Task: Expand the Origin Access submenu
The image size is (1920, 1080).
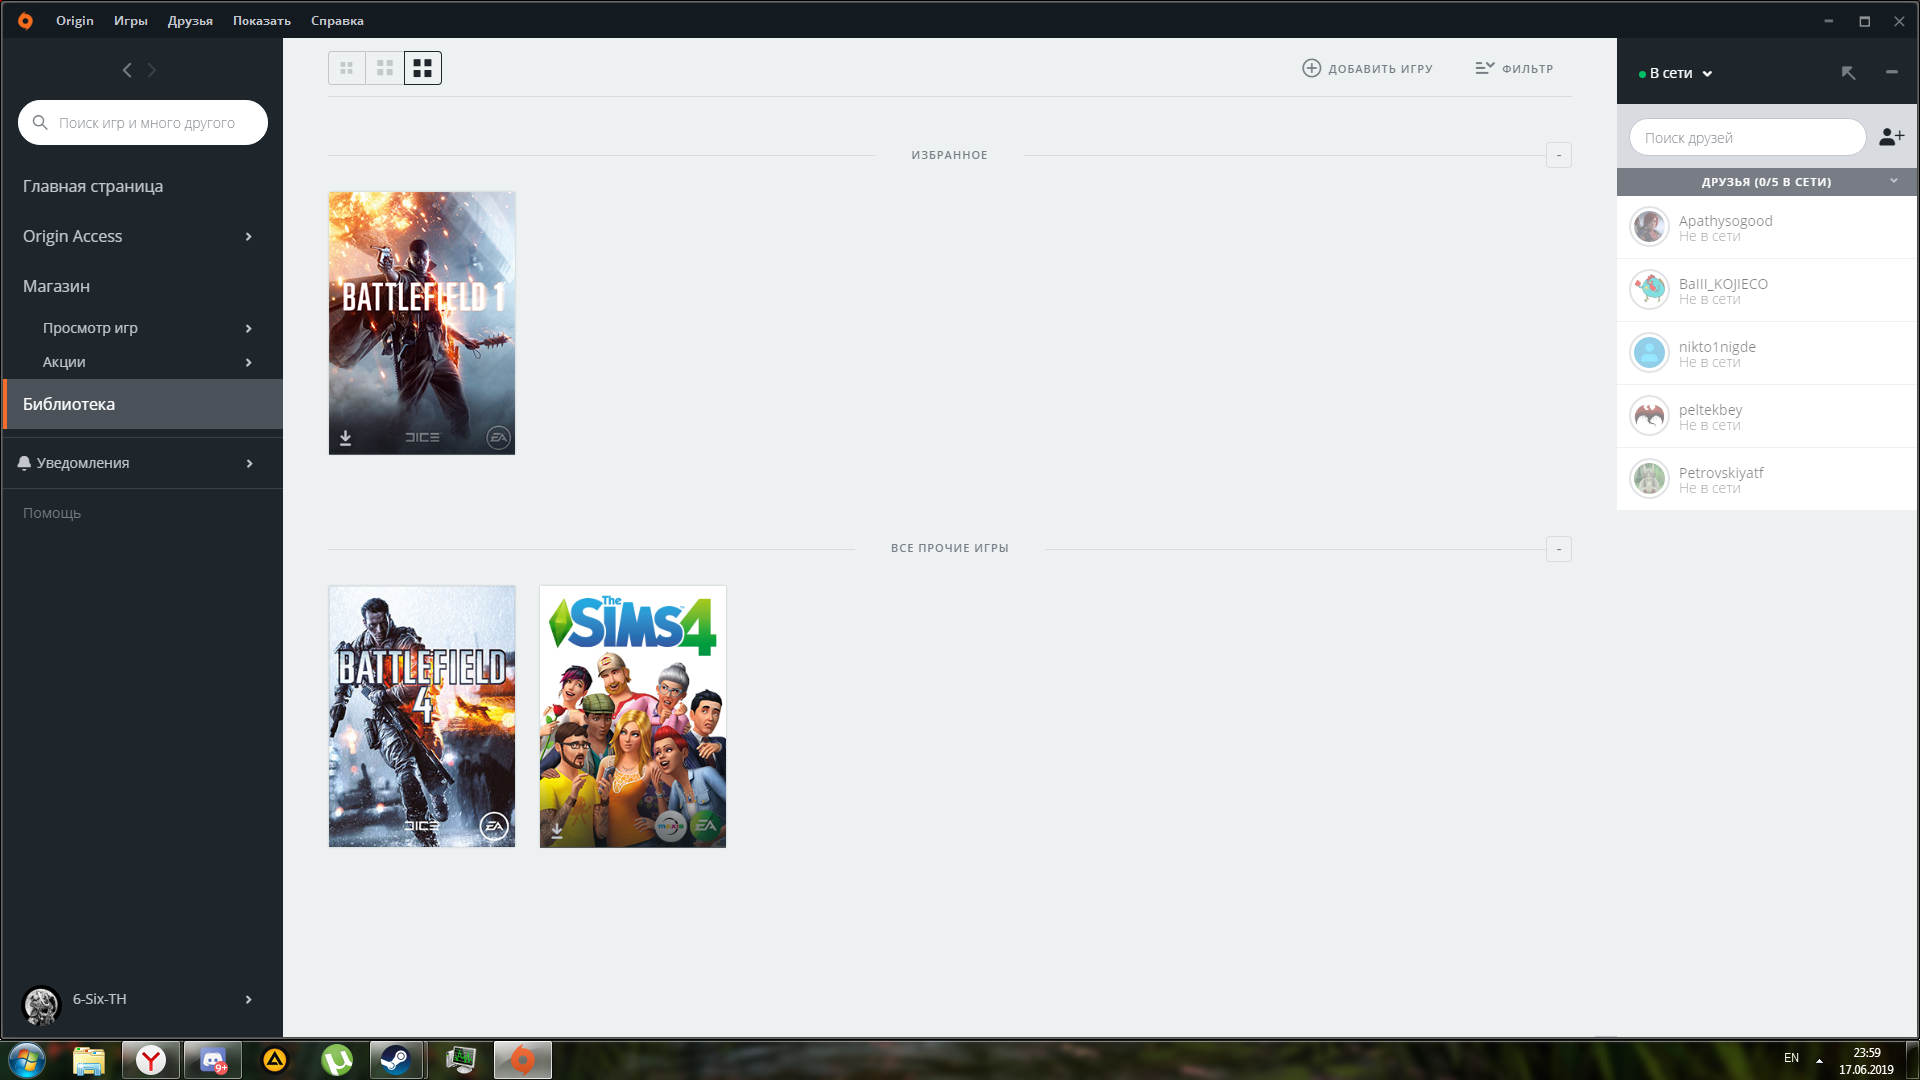Action: point(249,237)
